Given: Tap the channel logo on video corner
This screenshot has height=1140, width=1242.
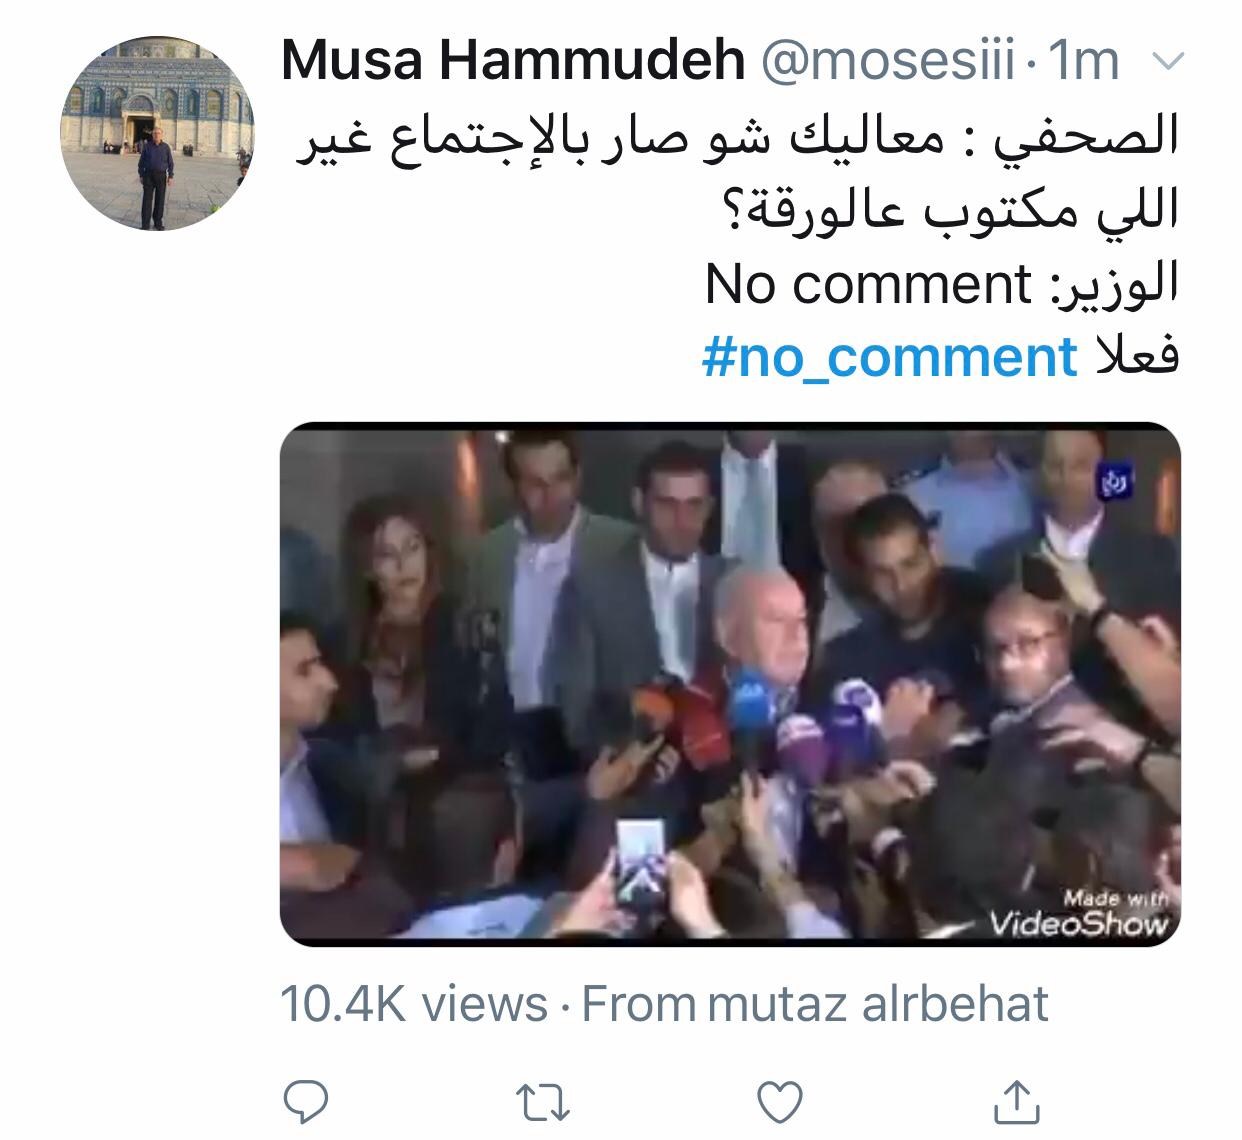Looking at the screenshot, I should tap(1116, 482).
